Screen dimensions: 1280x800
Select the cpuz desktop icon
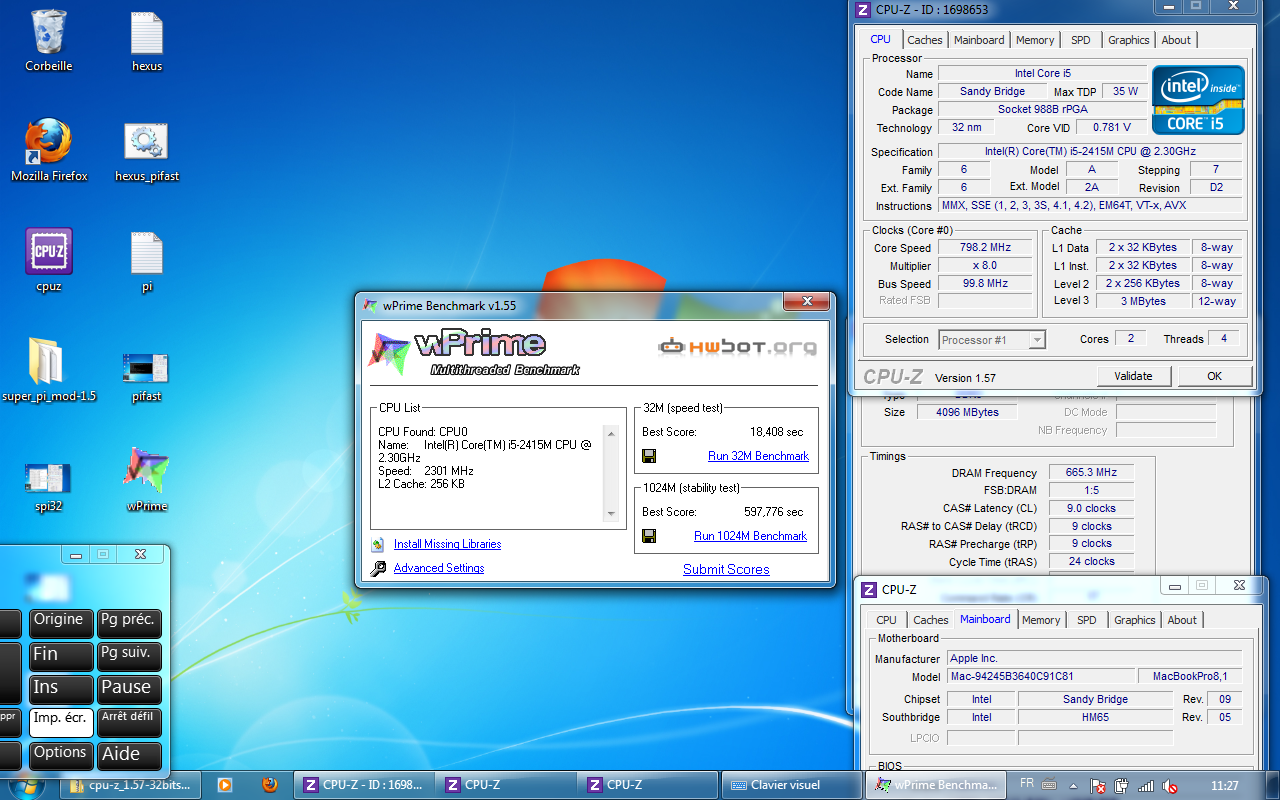point(49,261)
